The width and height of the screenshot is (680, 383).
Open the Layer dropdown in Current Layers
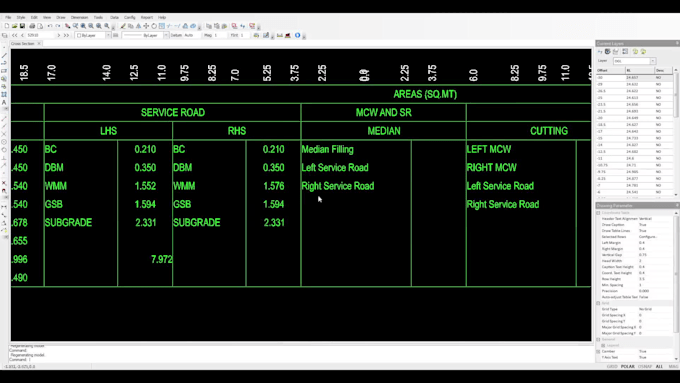[653, 61]
